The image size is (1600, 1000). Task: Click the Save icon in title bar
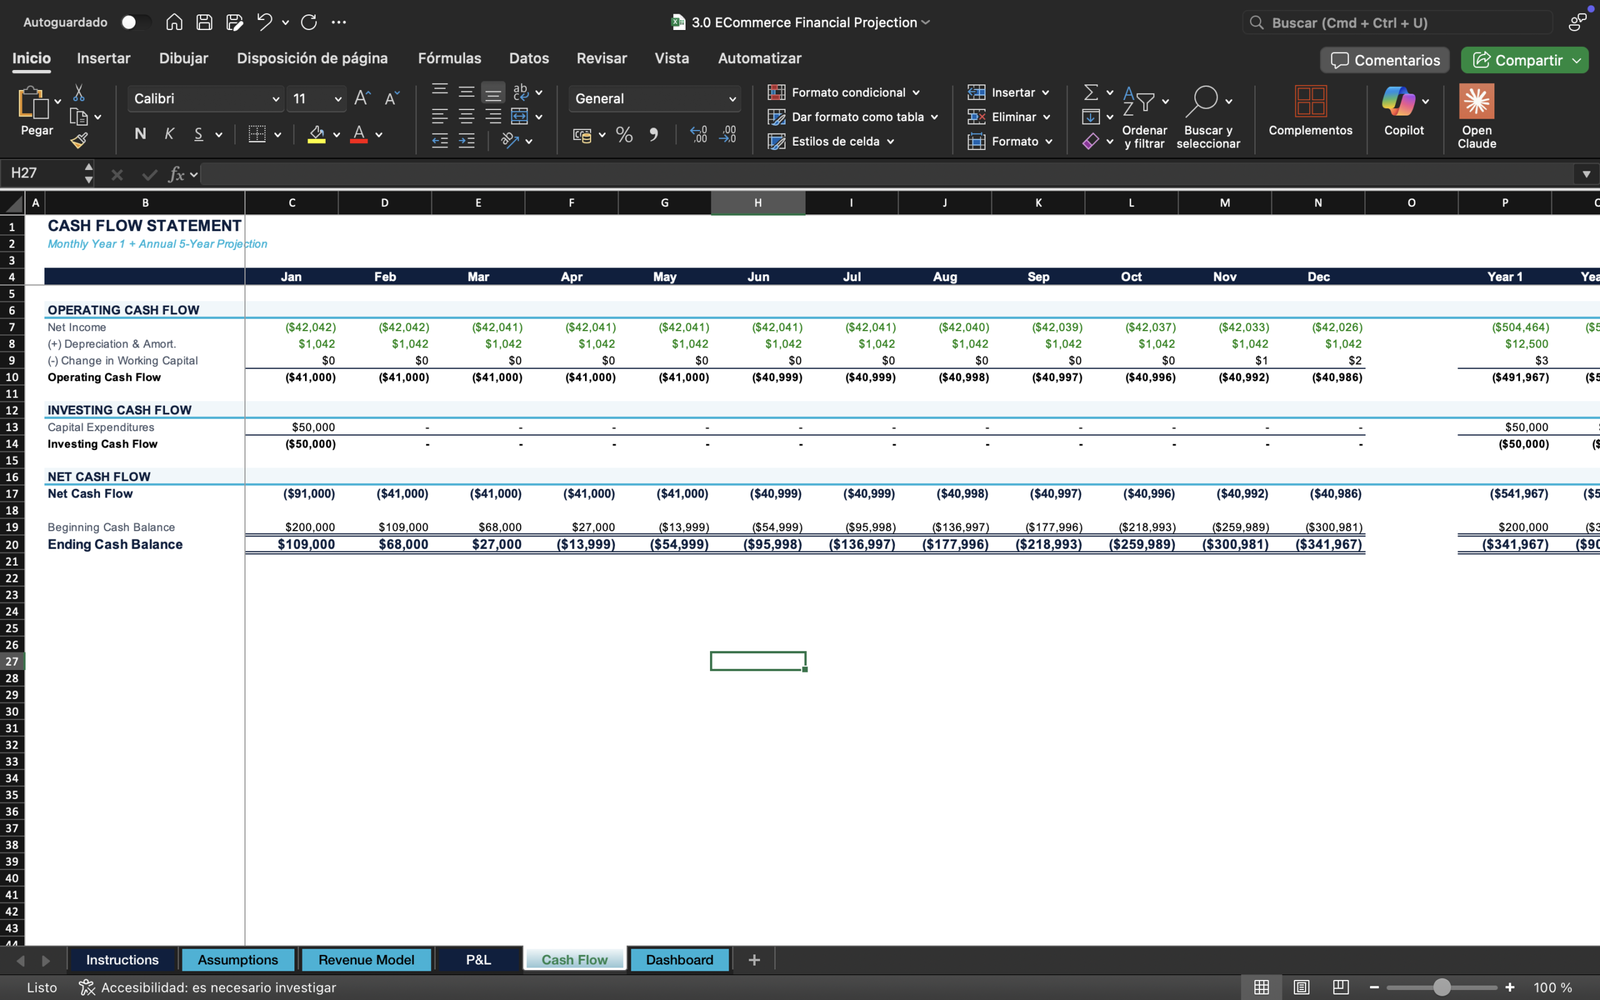[204, 22]
